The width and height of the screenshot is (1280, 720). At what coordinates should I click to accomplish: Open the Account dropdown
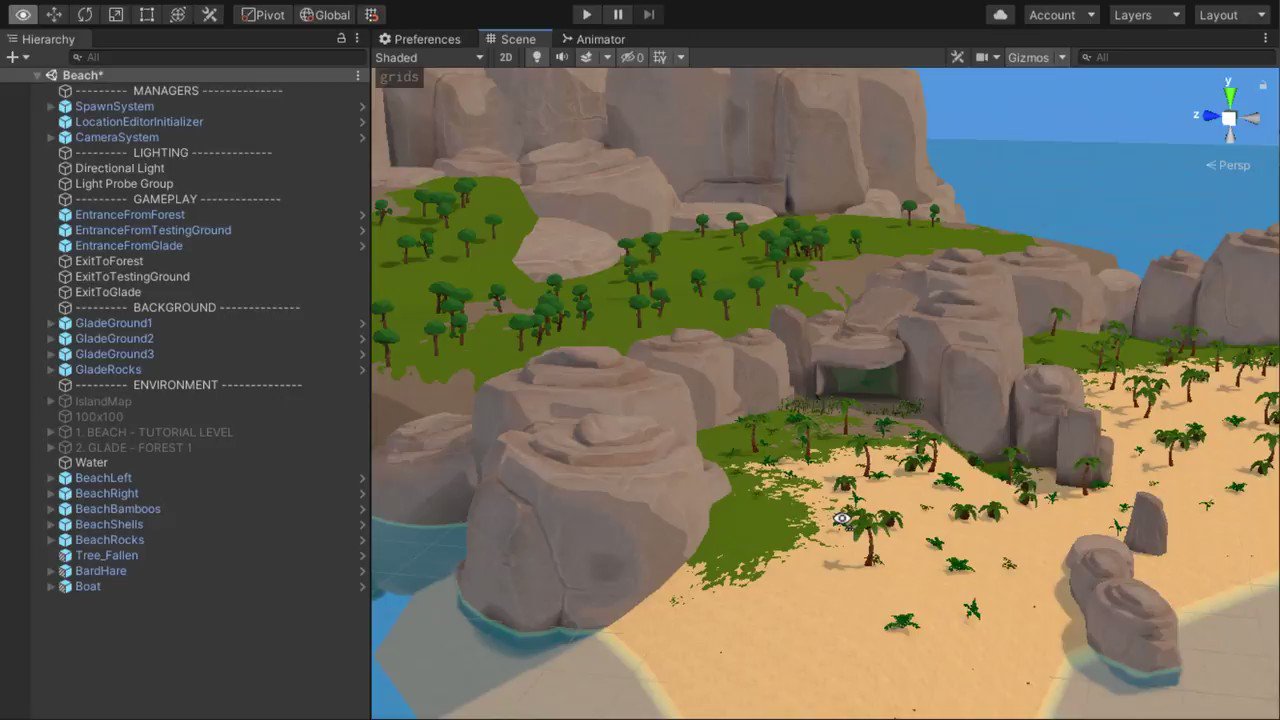pyautogui.click(x=1061, y=15)
